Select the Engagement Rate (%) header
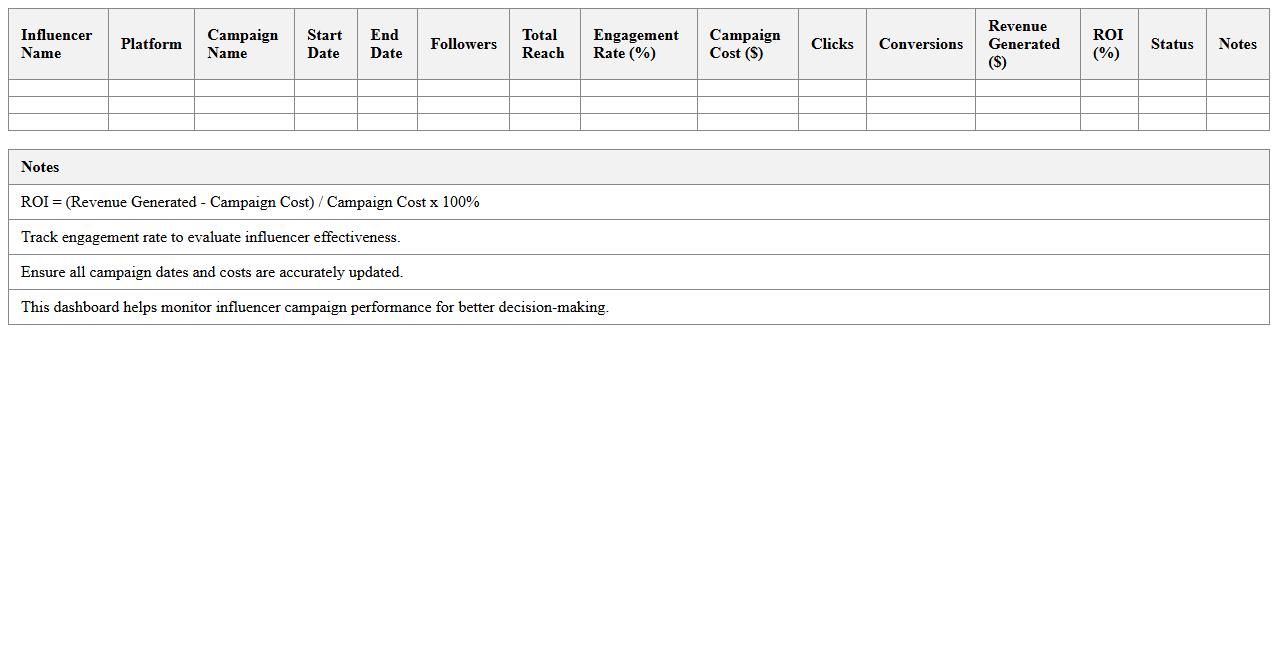The width and height of the screenshot is (1278, 650). (637, 44)
